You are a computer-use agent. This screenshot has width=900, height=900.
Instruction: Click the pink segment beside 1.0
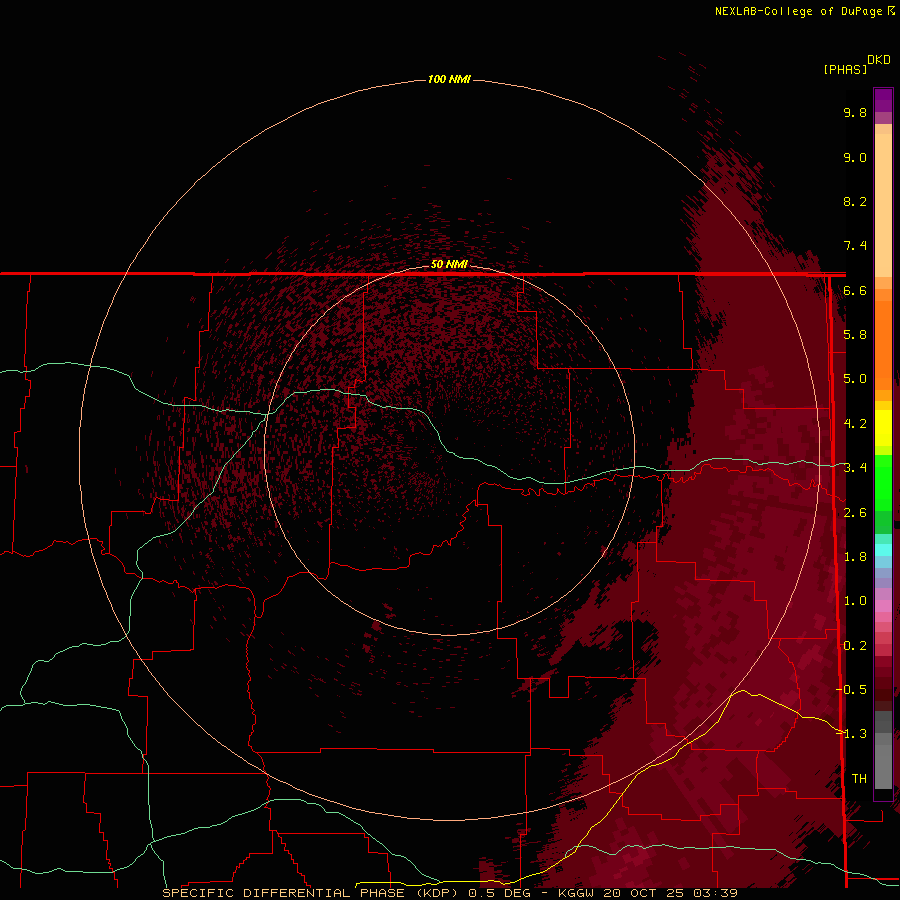tap(883, 606)
